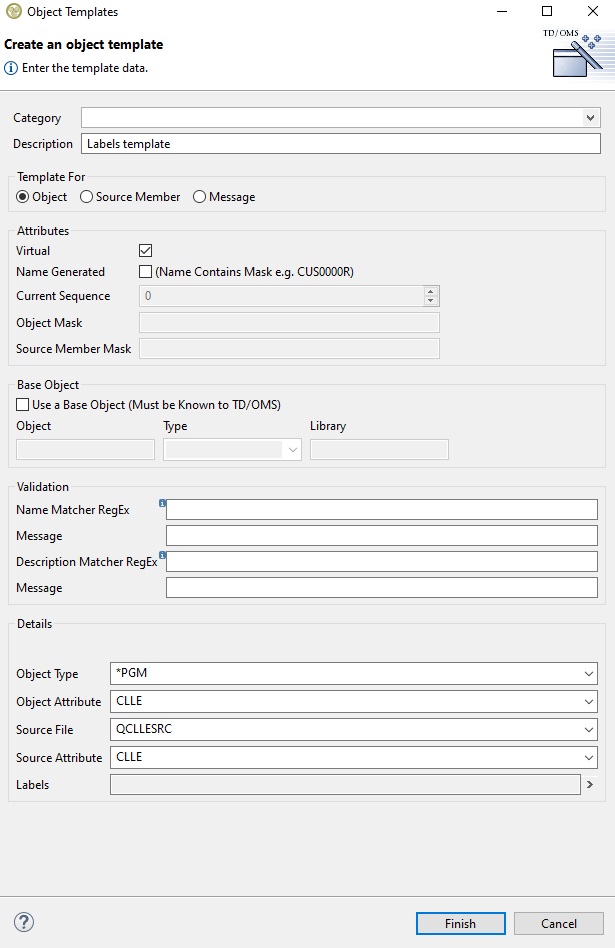
Task: Uncheck the Virtual checkbox
Action: point(145,251)
